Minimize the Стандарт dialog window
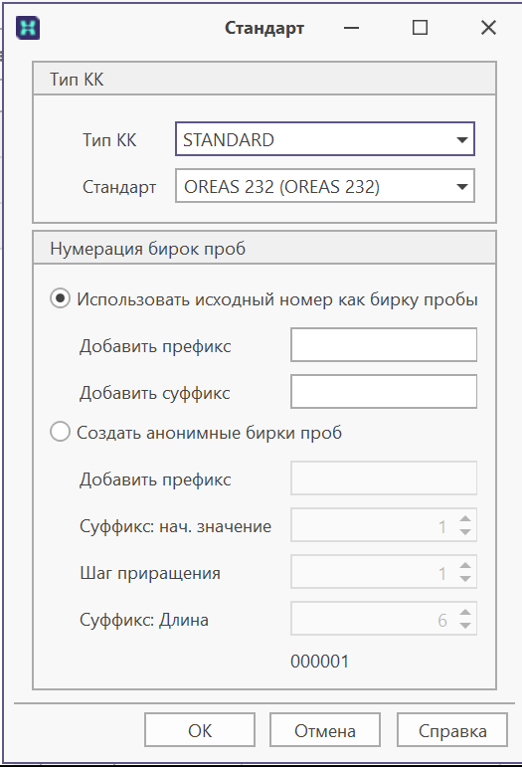522x767 pixels. click(351, 28)
